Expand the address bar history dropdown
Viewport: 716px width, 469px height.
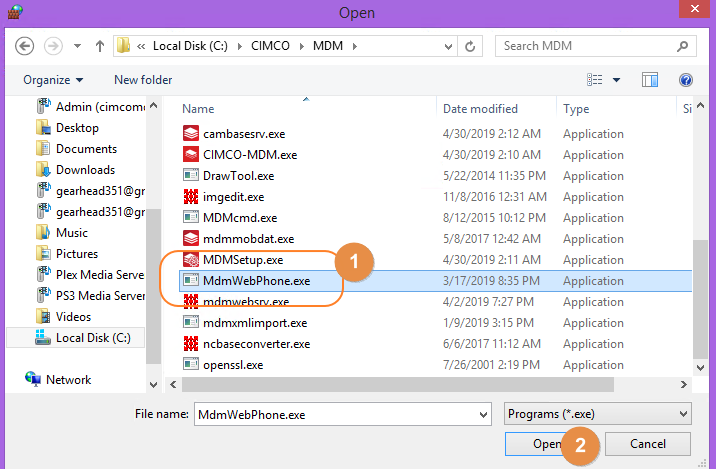[448, 47]
